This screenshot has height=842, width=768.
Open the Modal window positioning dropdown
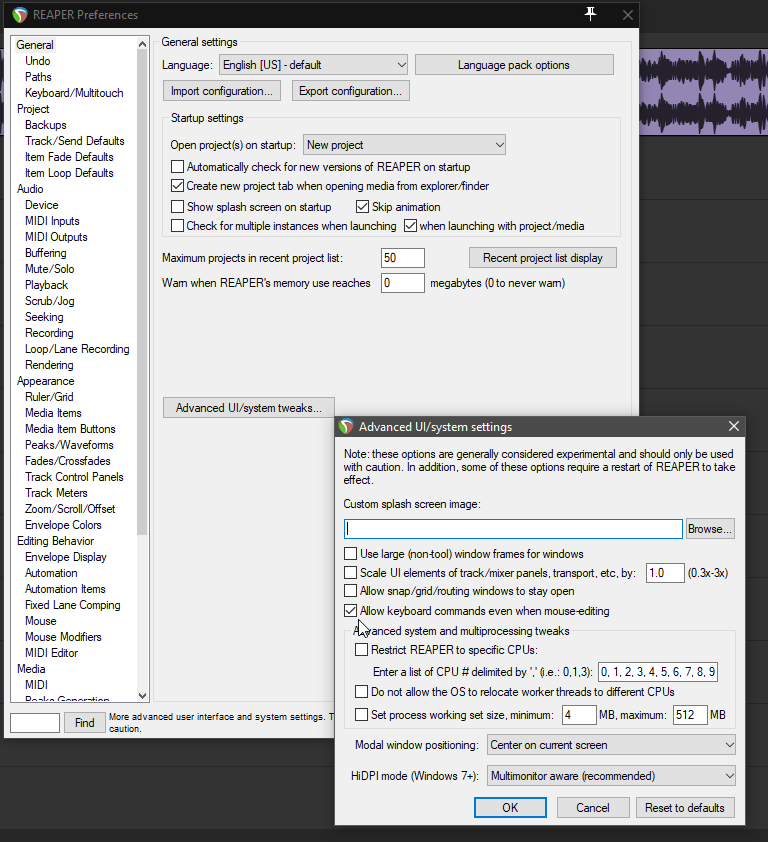611,745
